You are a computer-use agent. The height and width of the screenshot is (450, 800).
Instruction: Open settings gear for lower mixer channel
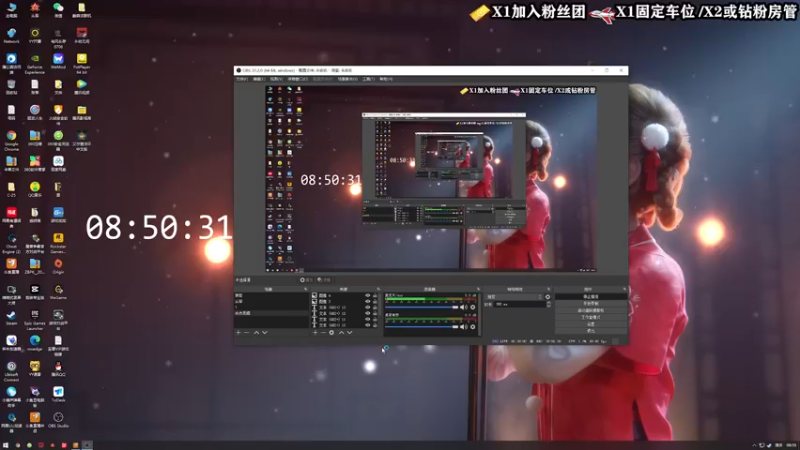(x=473, y=327)
